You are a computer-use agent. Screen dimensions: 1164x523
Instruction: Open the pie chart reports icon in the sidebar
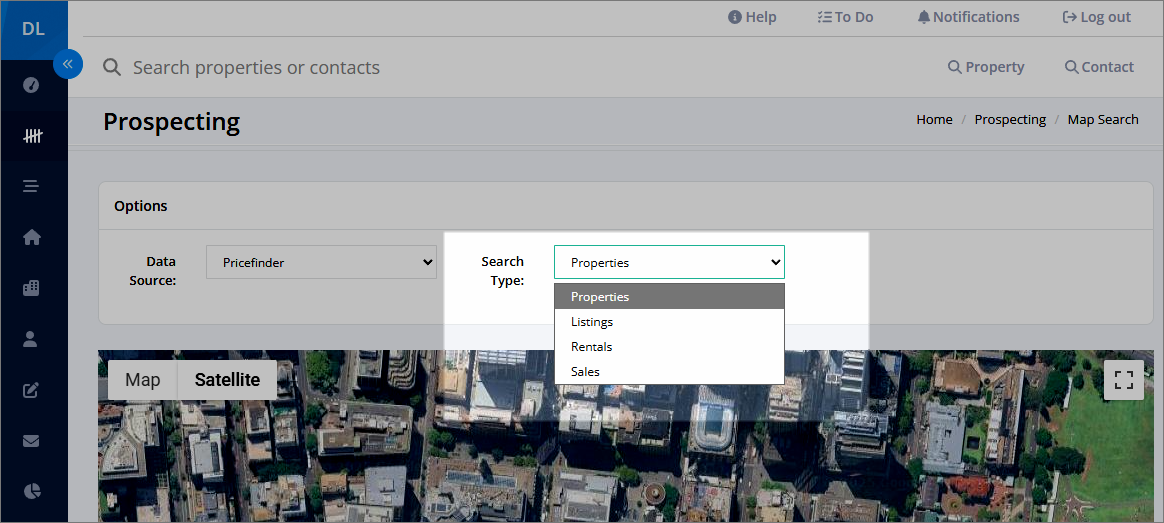(x=31, y=491)
